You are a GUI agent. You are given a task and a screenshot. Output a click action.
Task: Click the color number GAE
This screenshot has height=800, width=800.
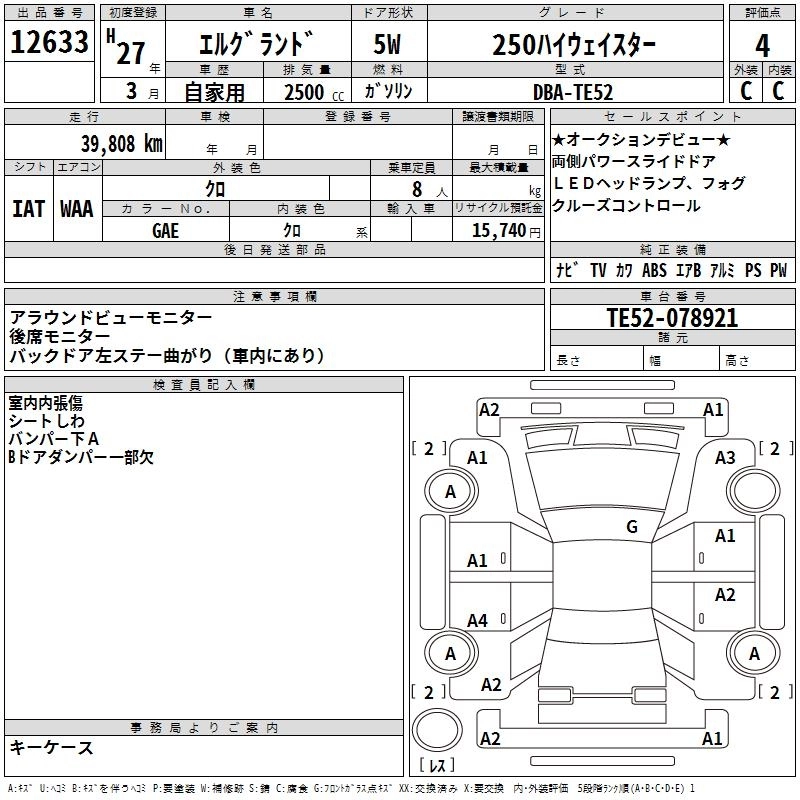165,231
